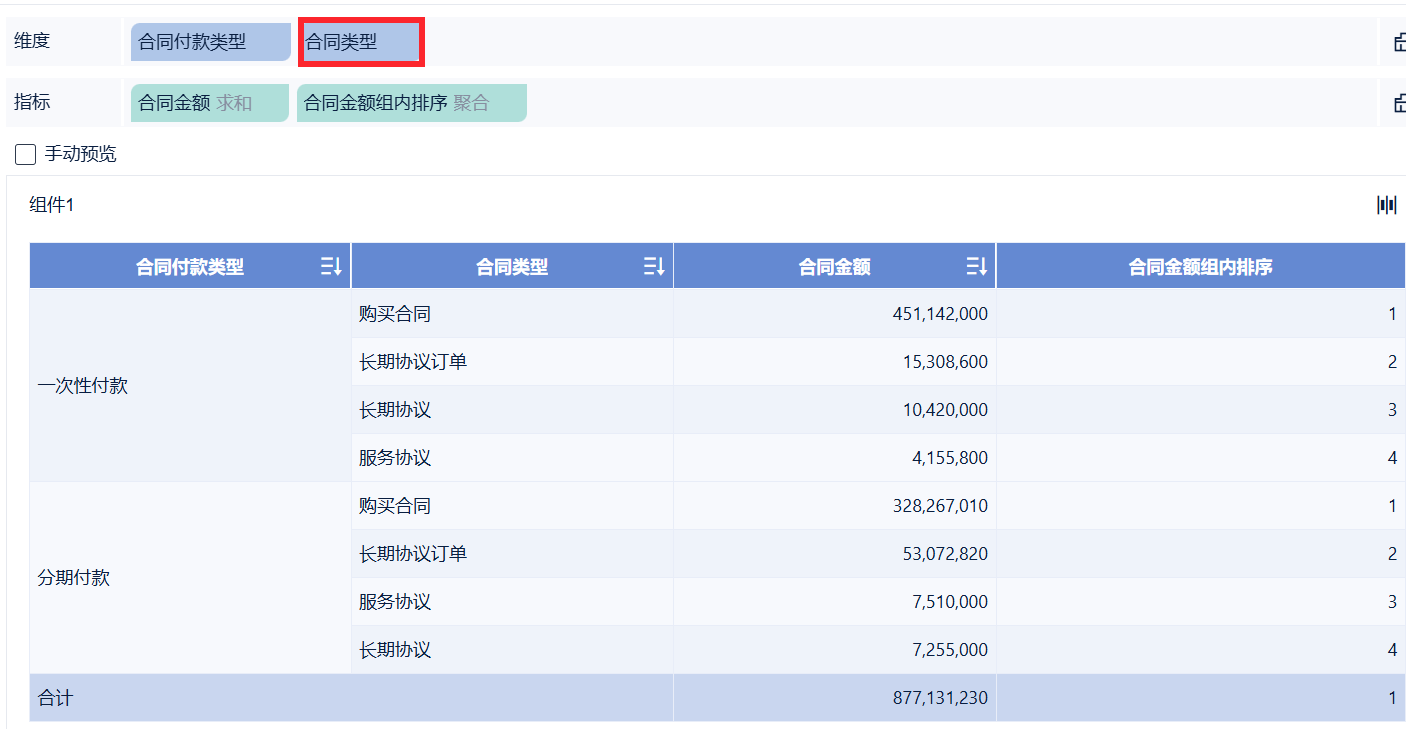Screen dimensions: 1406x729
Task: Click sort icon in 合同类型 column header
Action: pyautogui.click(x=654, y=267)
